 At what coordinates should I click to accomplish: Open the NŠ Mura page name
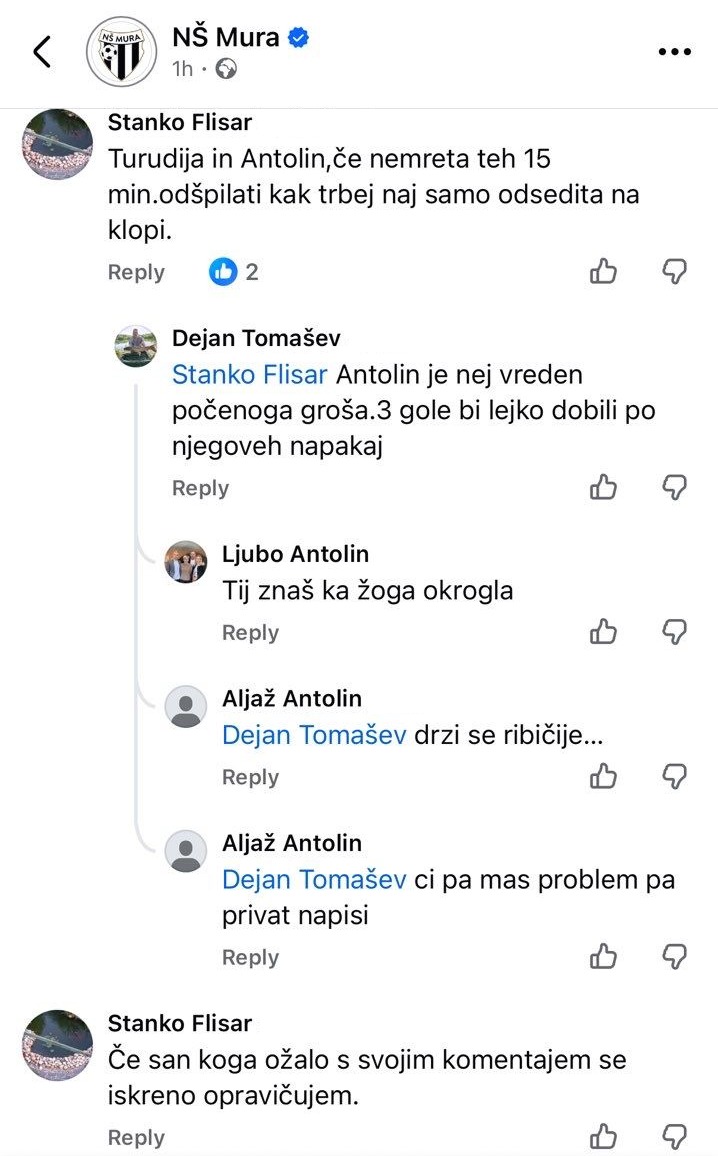228,38
